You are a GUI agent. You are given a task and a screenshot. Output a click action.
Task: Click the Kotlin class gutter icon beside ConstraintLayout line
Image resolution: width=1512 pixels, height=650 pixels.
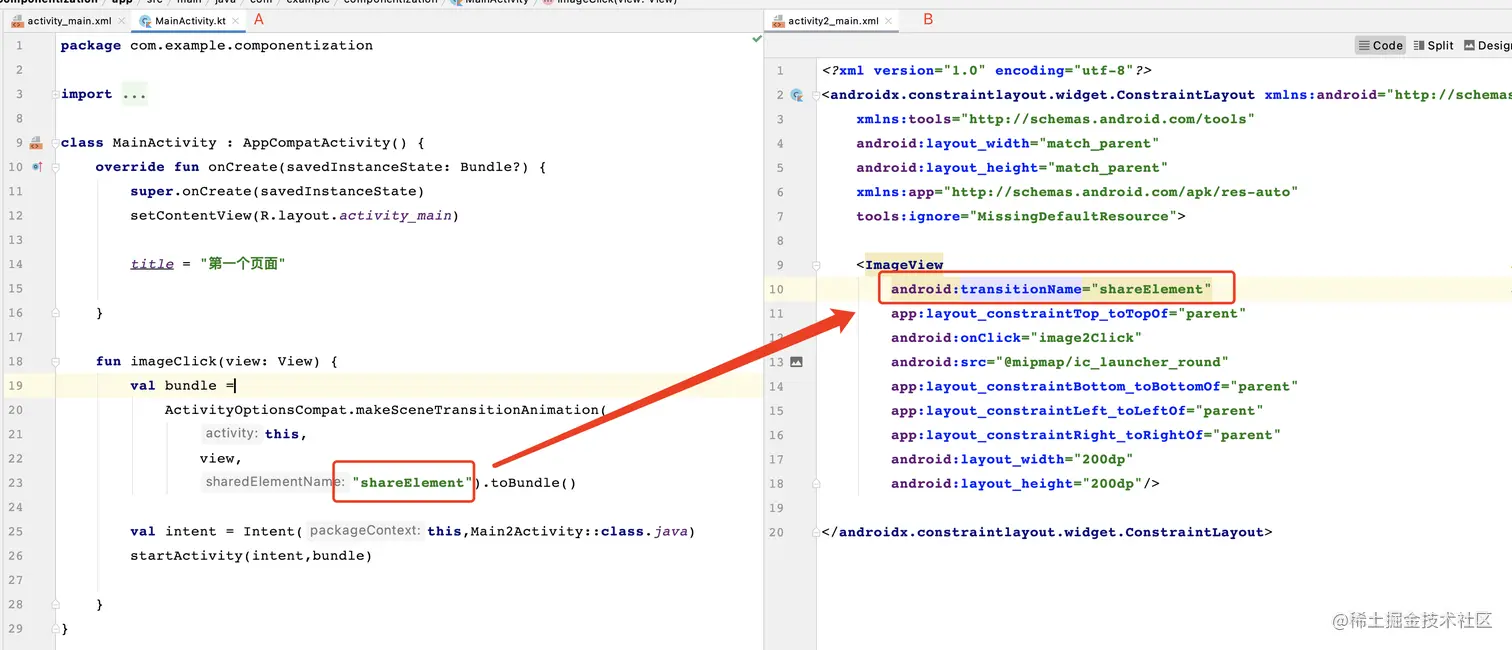[797, 95]
